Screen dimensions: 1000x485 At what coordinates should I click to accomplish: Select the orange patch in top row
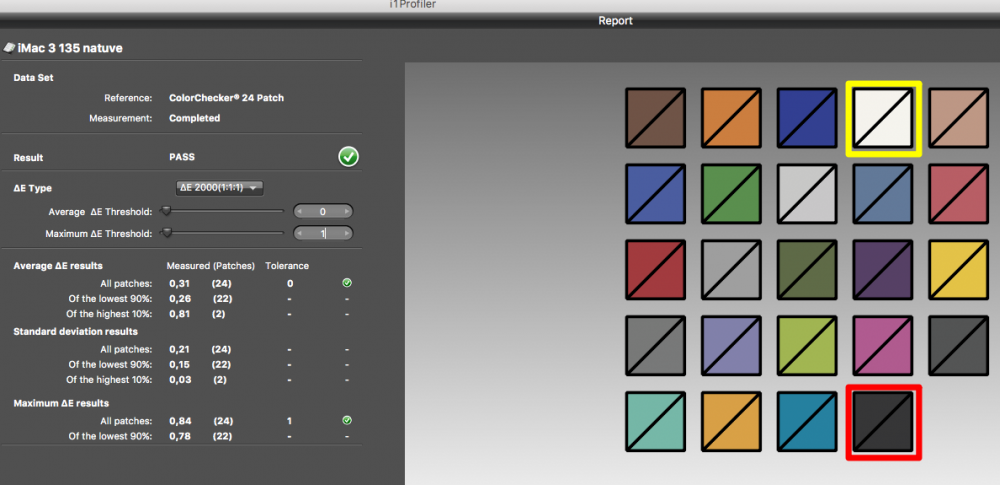click(x=731, y=118)
